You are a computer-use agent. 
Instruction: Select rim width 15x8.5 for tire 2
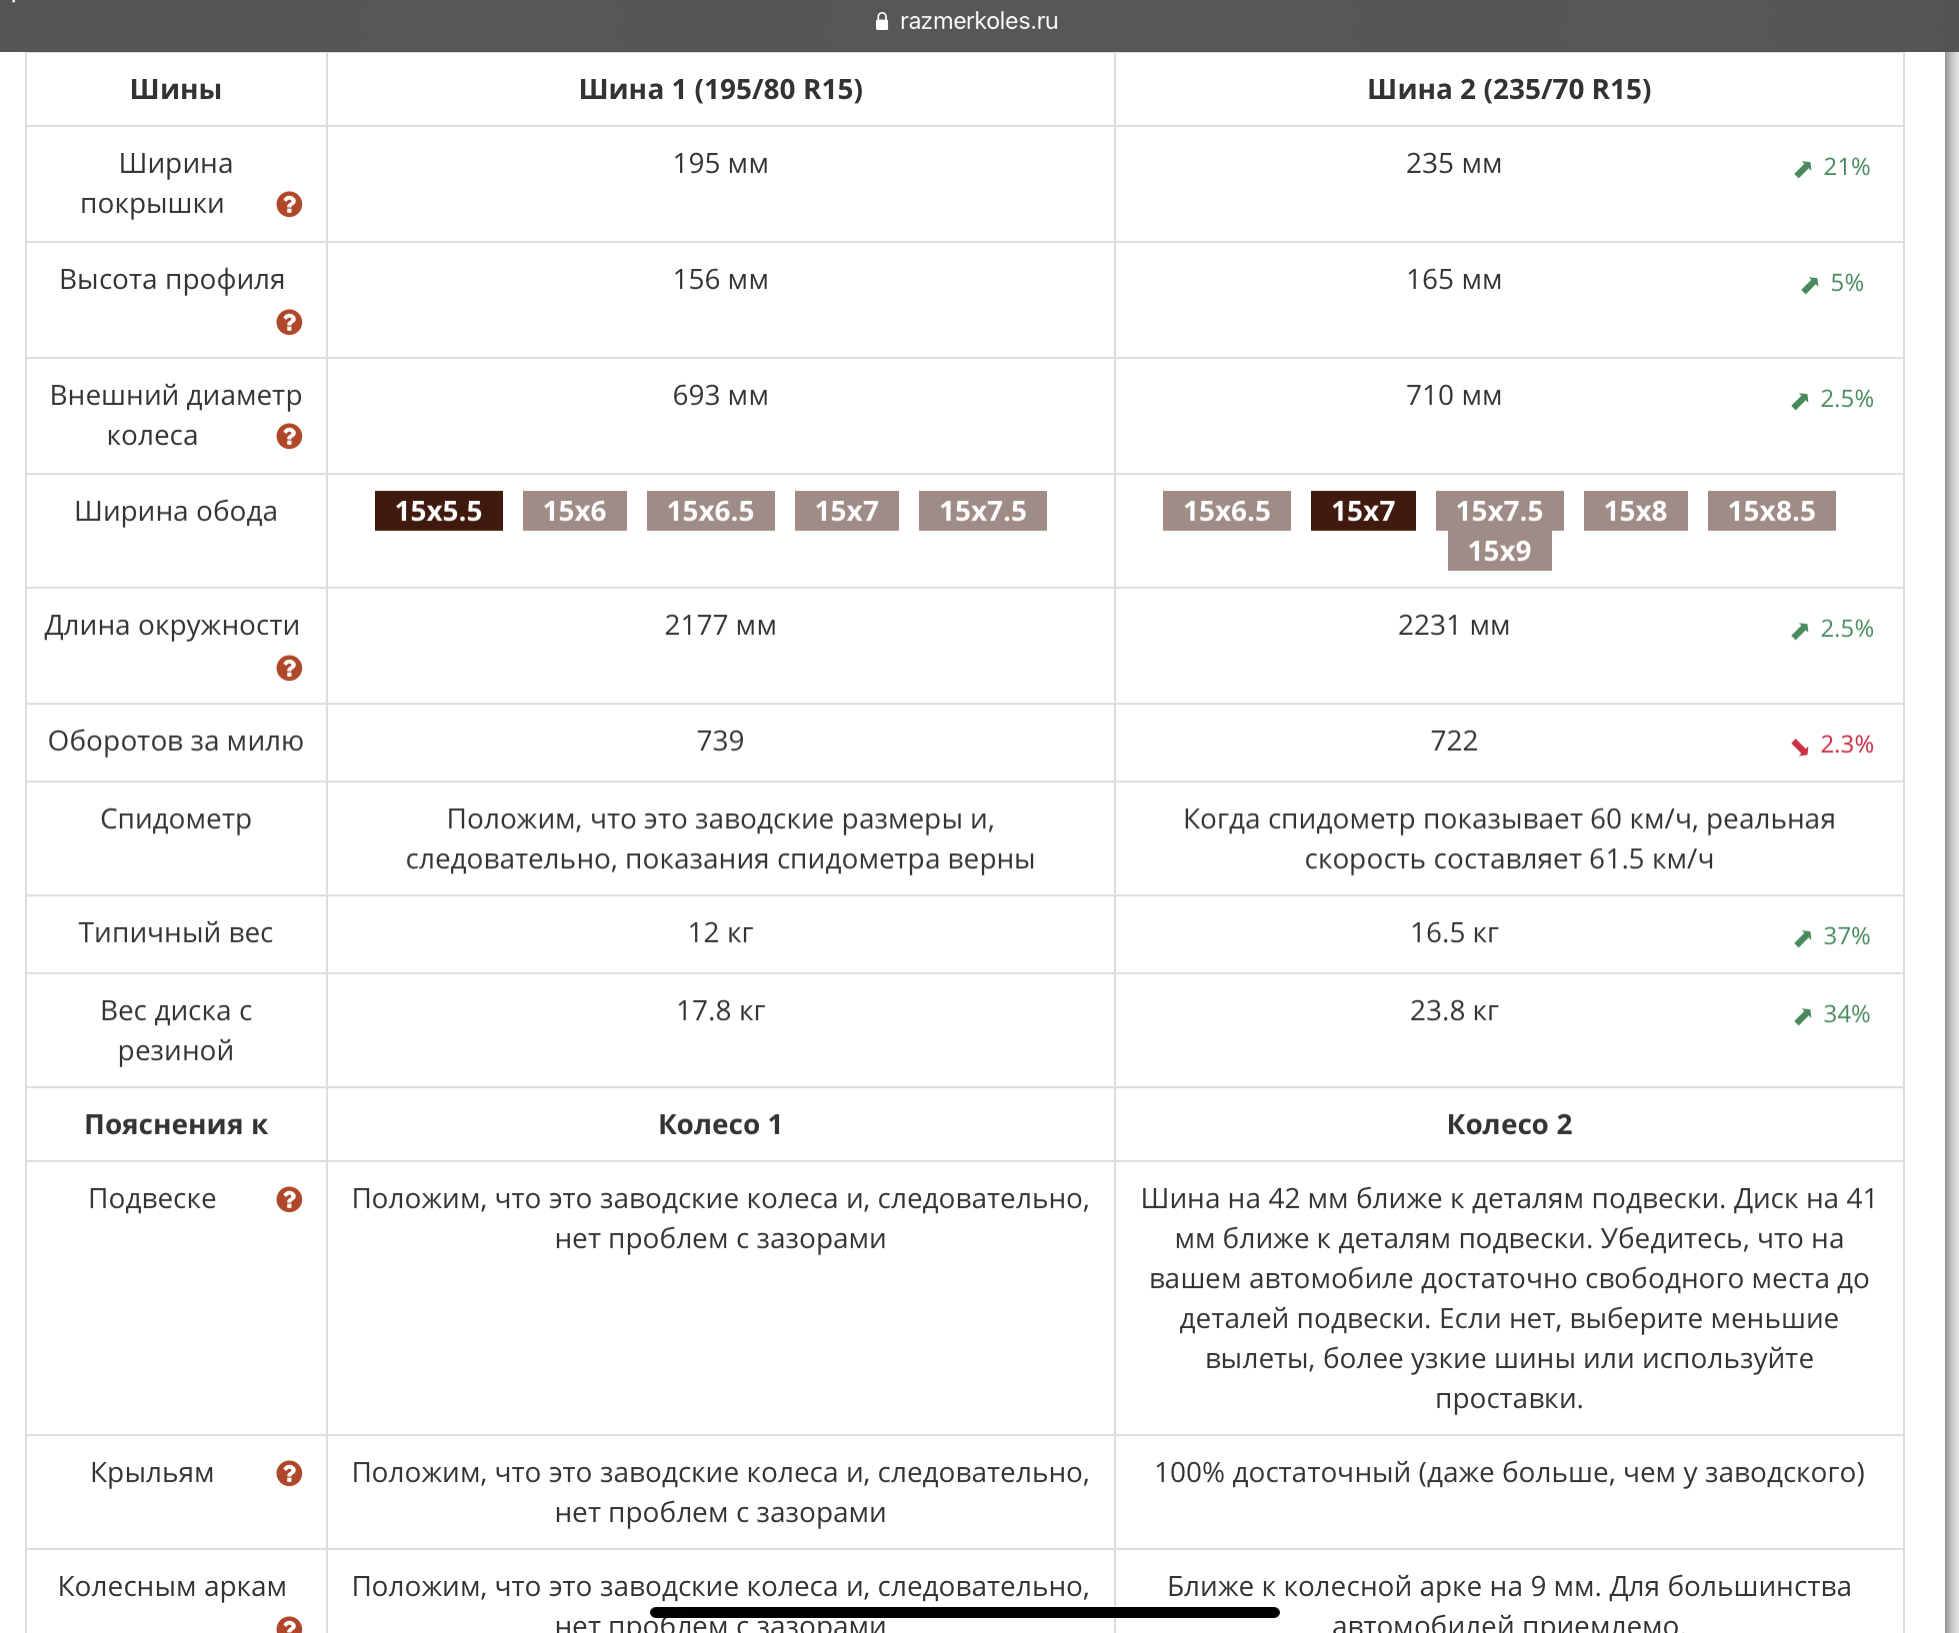click(x=1771, y=511)
